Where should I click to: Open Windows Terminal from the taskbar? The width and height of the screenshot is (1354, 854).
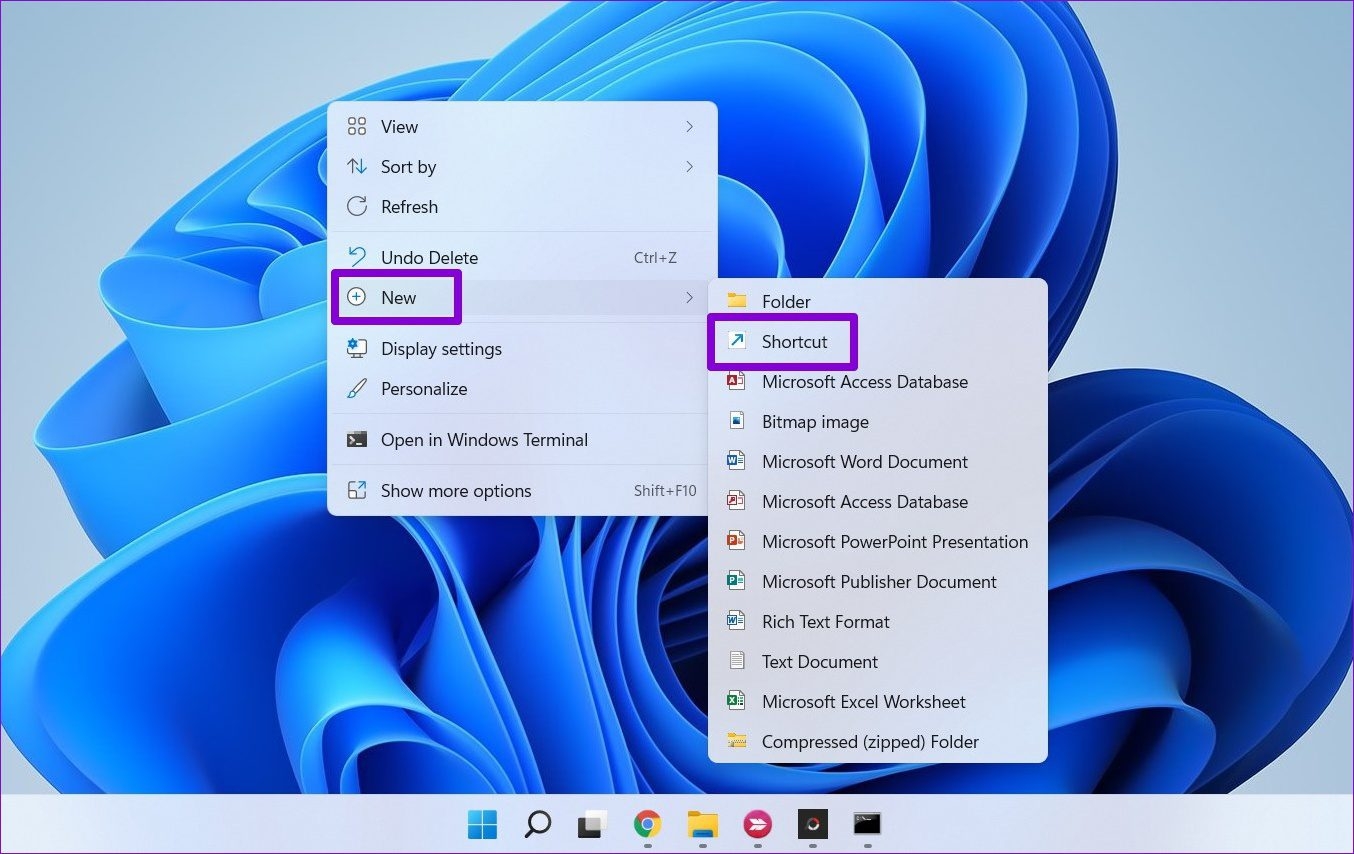point(866,826)
